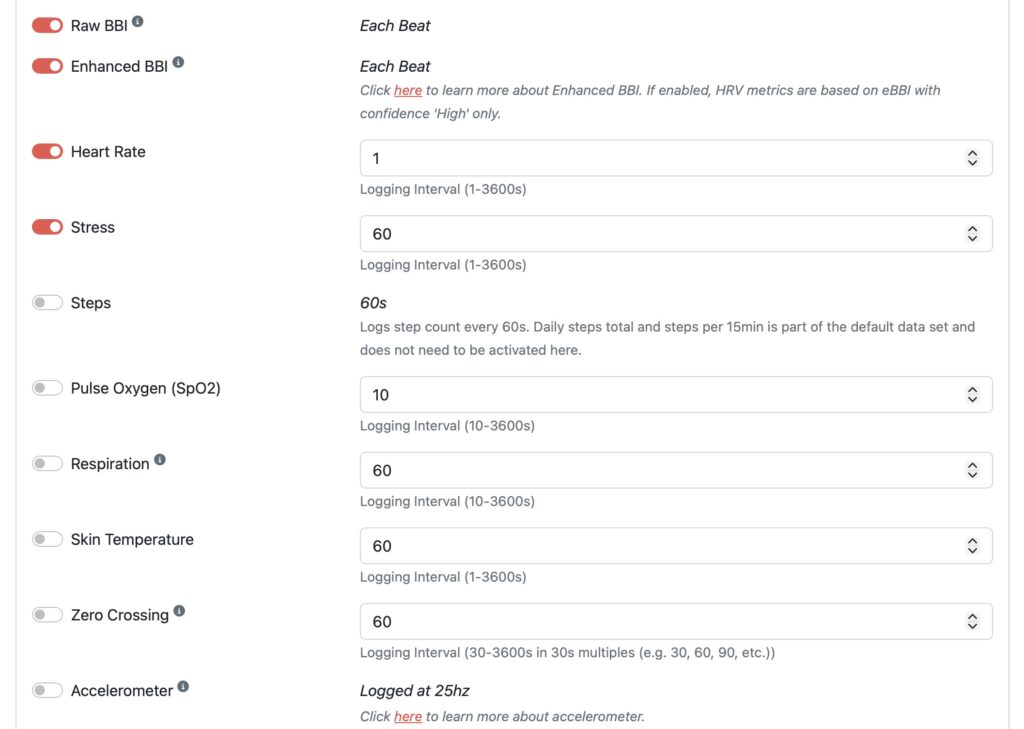Click the Respiration info icon
This screenshot has height=729, width=1024.
point(160,460)
